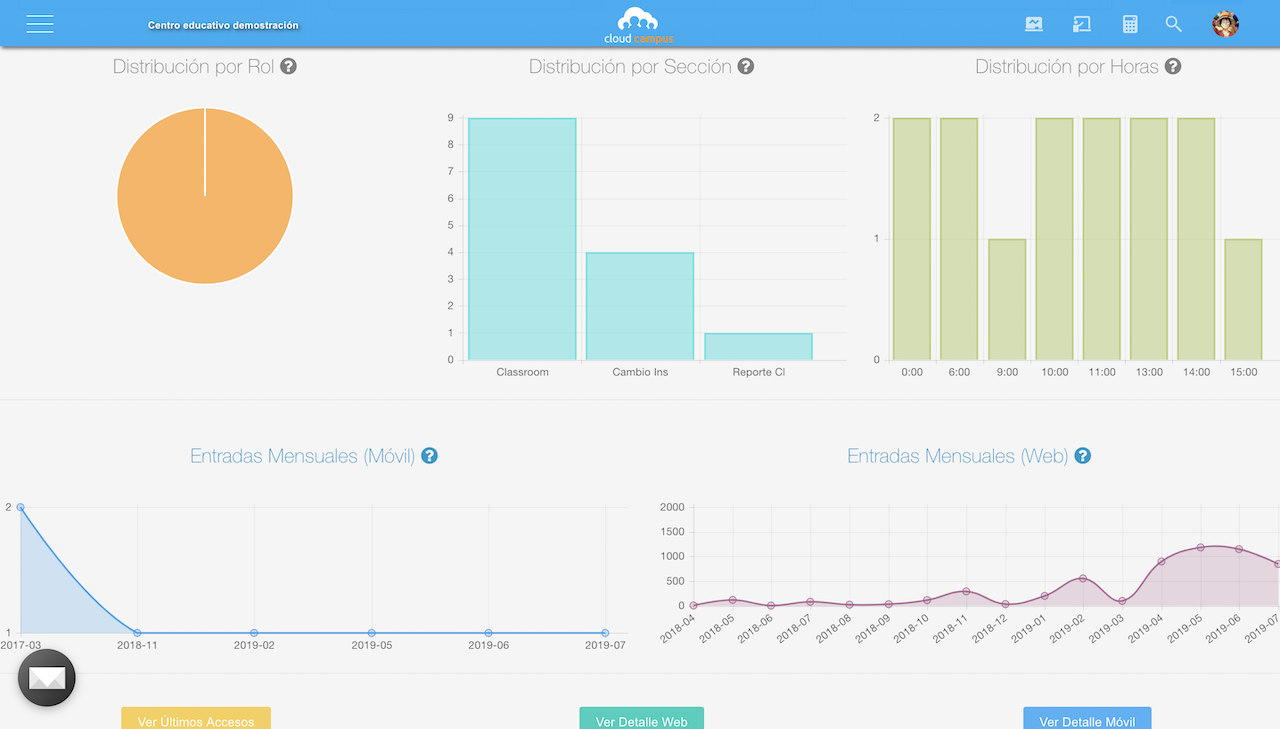The image size is (1280, 729).
Task: Click the Ver Últimos Accesos button
Action: [196, 718]
